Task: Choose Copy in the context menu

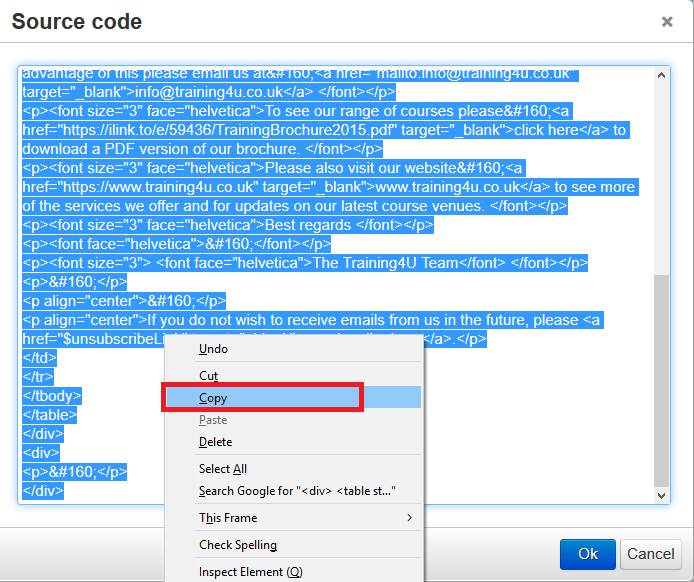Action: tap(293, 397)
